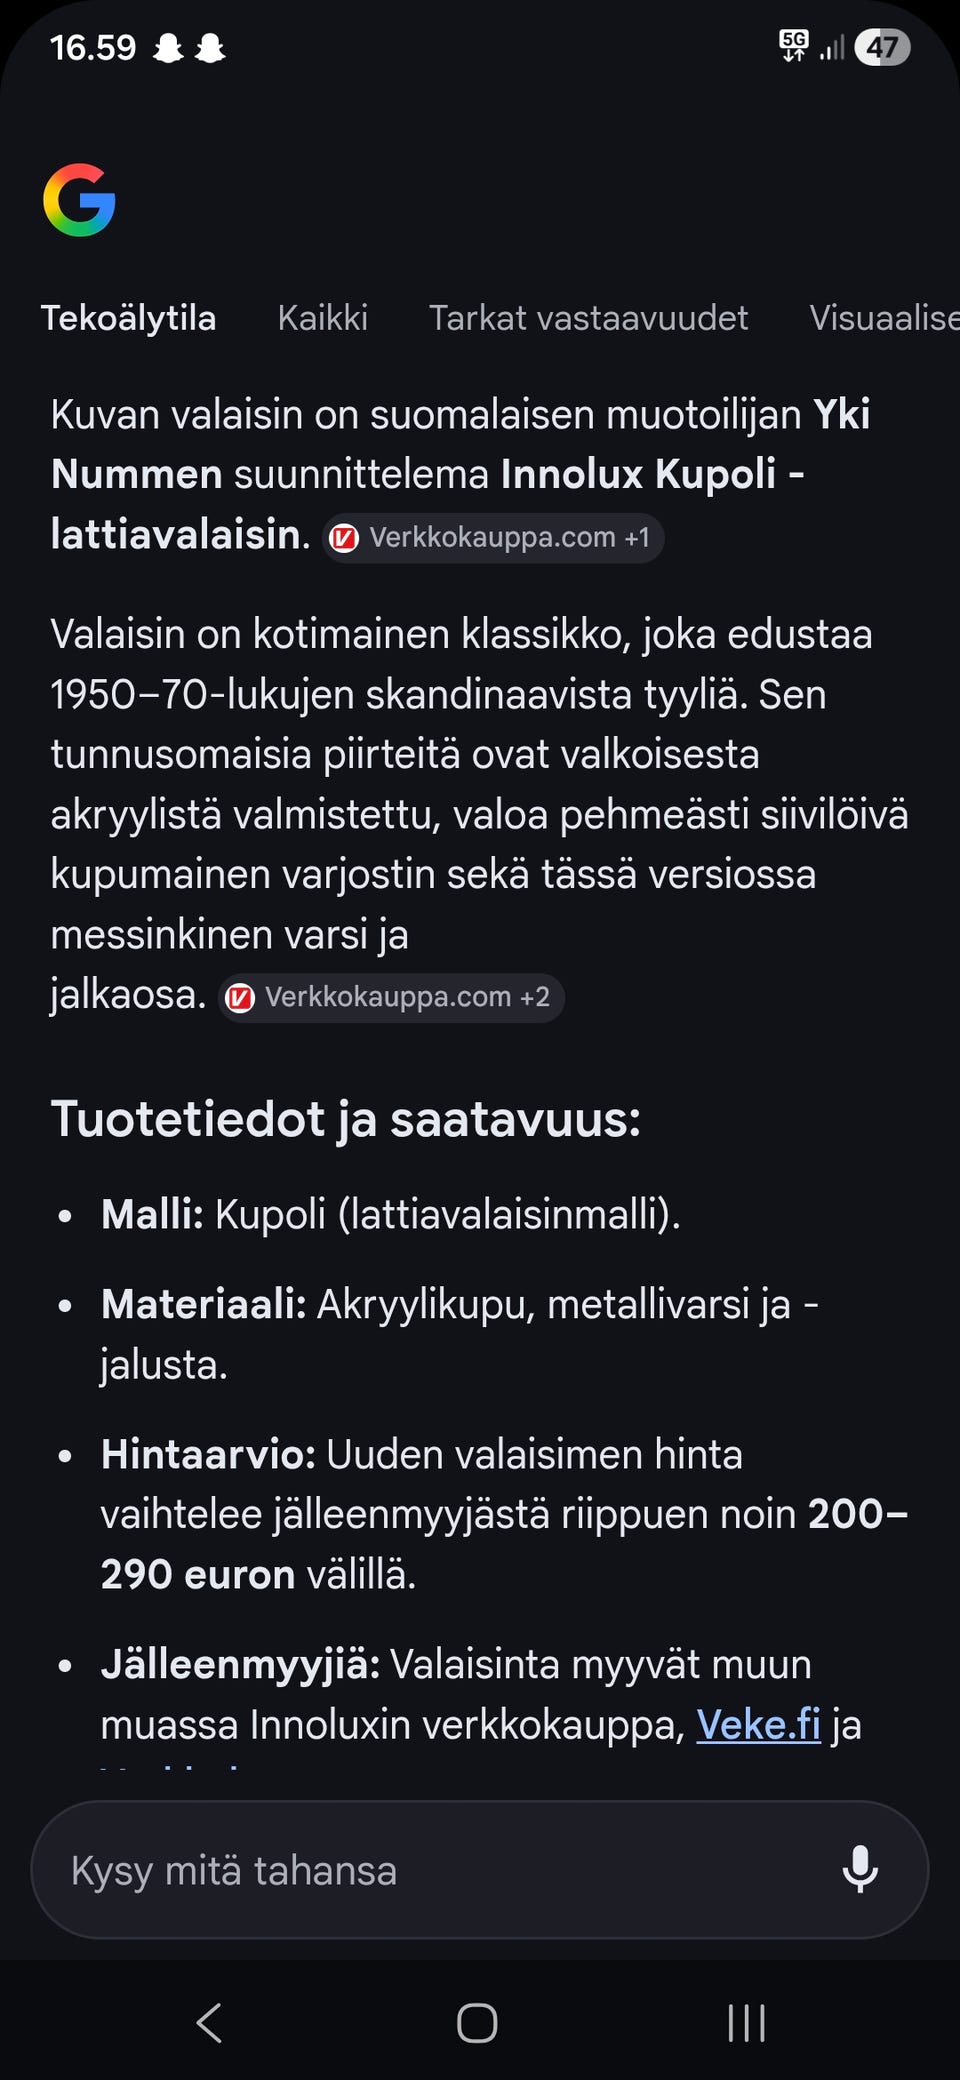Screen dimensions: 960x2080
Task: Switch to the Kaikki tab
Action: 322,317
